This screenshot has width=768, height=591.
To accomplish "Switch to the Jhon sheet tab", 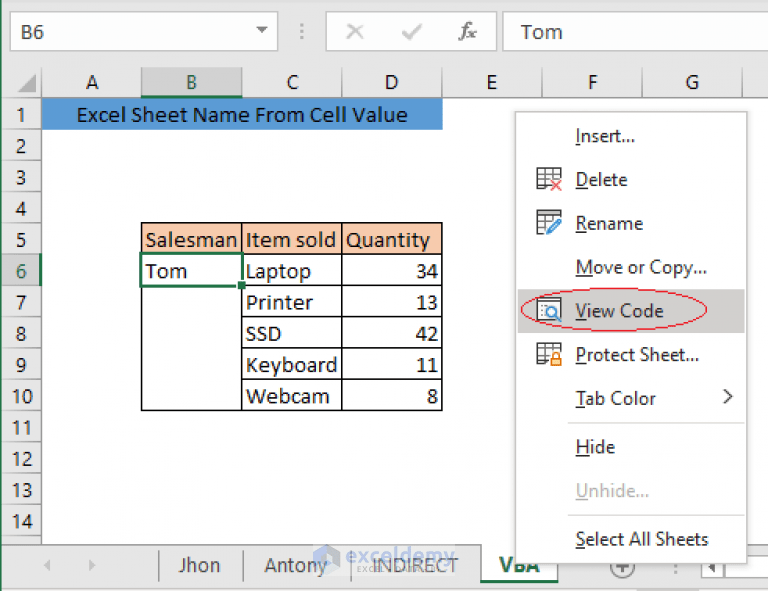I will [x=199, y=565].
